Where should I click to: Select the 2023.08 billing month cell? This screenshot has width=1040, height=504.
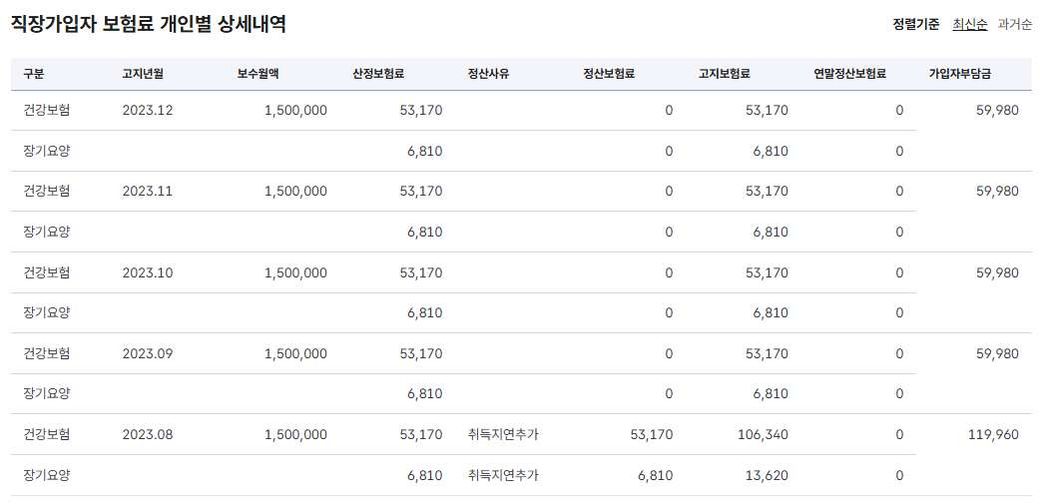148,435
